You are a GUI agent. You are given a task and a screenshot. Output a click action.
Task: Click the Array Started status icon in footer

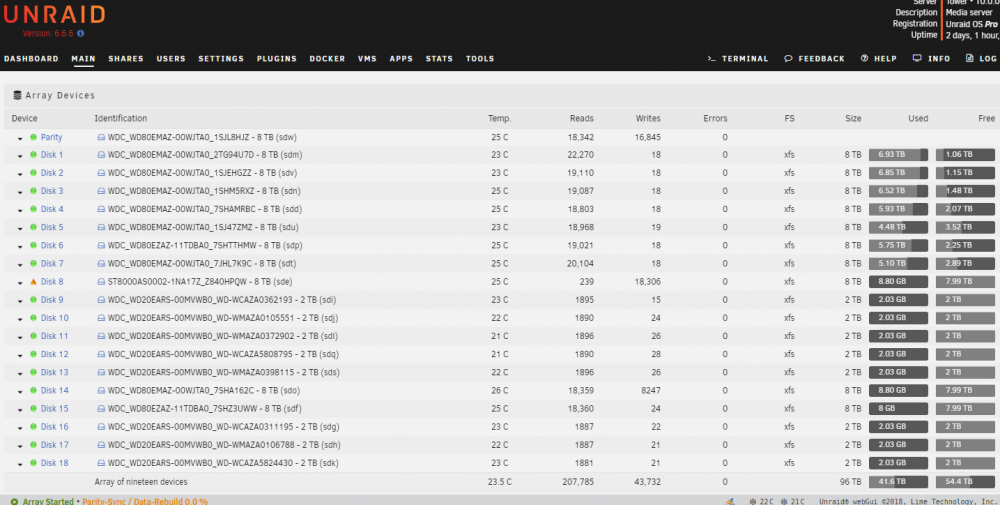click(x=15, y=502)
